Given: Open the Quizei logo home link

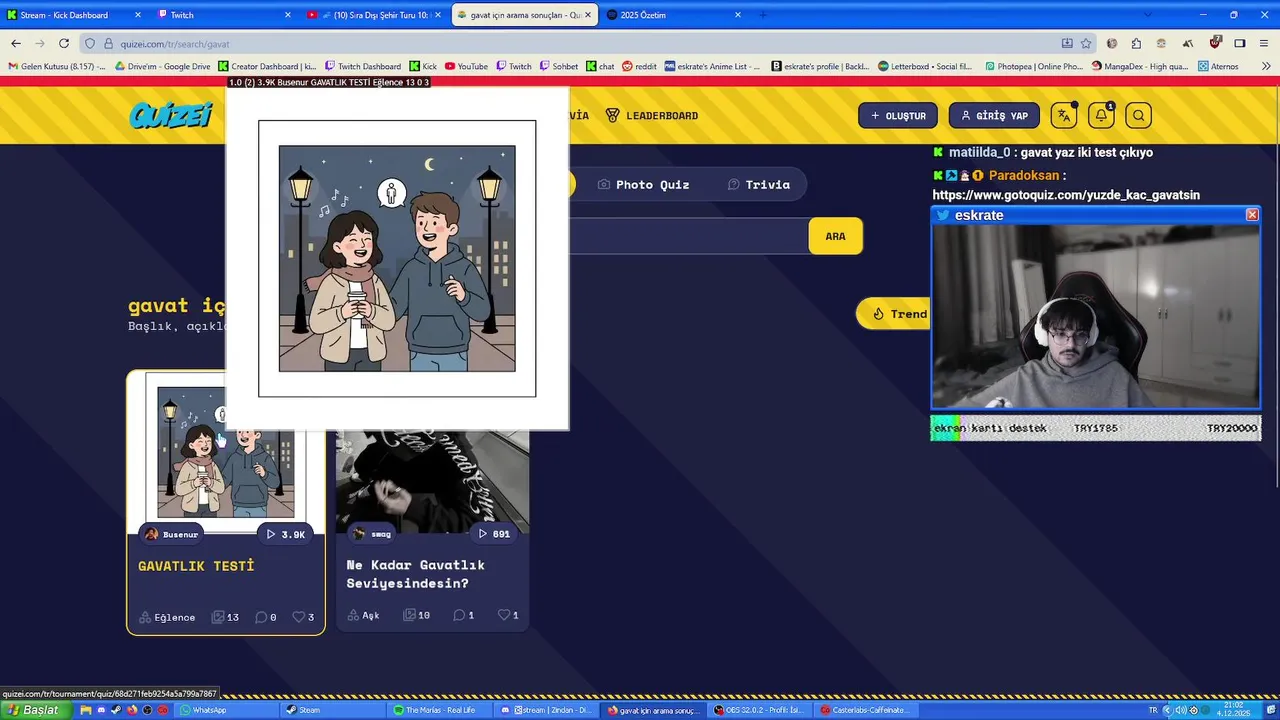Looking at the screenshot, I should click(x=171, y=116).
